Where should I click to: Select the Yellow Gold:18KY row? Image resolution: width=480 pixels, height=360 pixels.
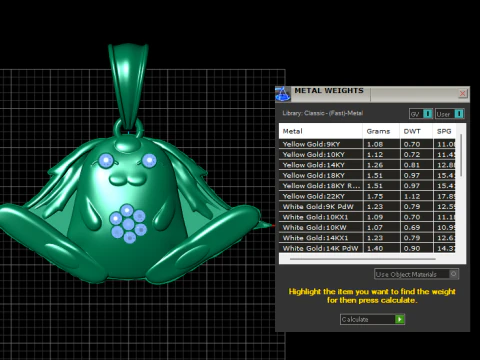click(367, 175)
